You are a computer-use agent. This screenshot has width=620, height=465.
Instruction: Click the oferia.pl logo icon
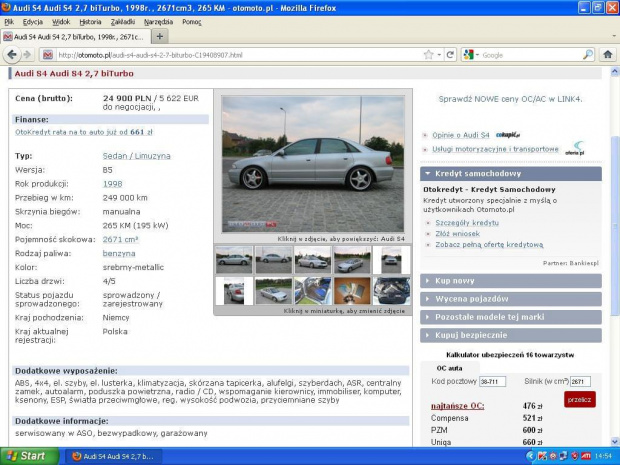(575, 148)
